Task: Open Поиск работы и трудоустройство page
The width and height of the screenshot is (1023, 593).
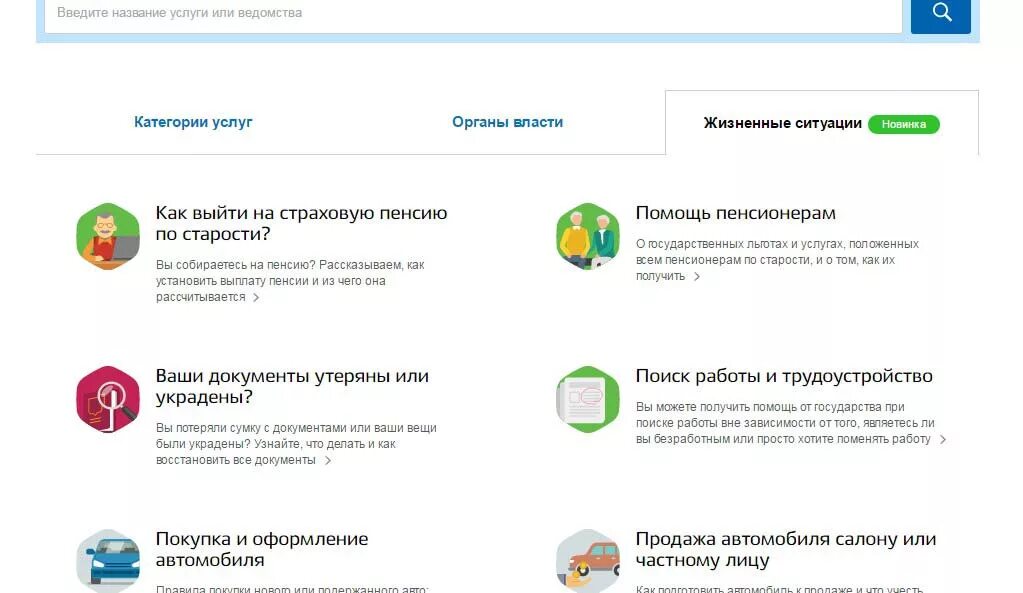Action: (x=783, y=375)
